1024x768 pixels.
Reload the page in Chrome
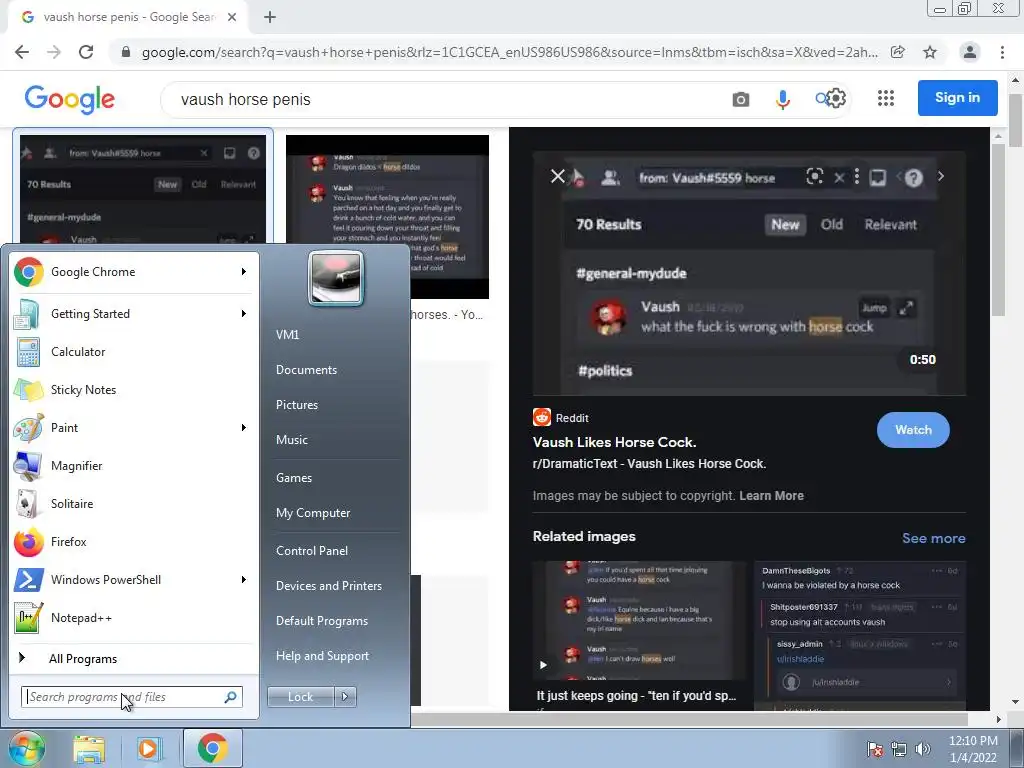(x=86, y=52)
